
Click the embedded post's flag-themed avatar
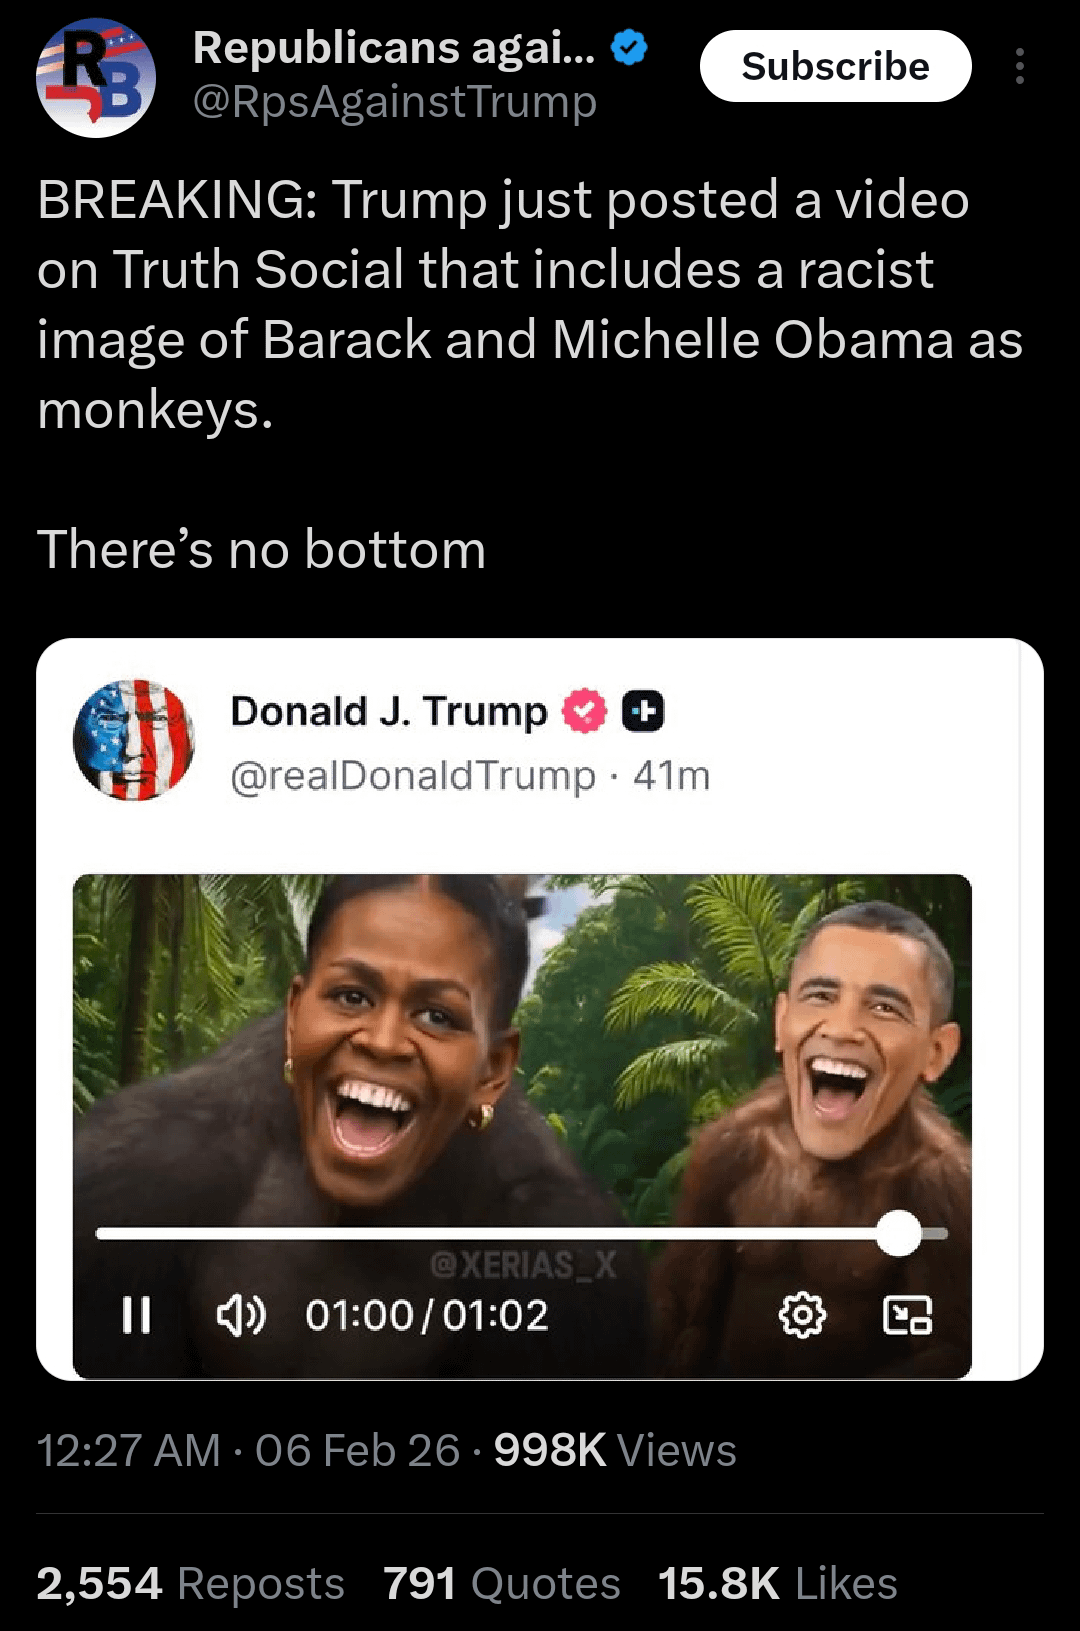pyautogui.click(x=134, y=740)
